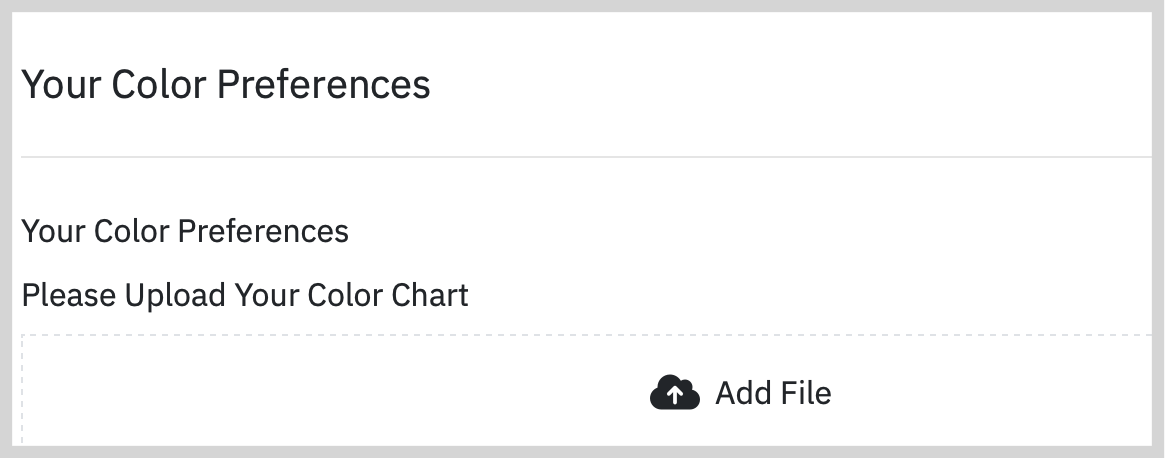Click the word "Preferences" in large heading
The height and width of the screenshot is (458, 1165).
(x=324, y=84)
